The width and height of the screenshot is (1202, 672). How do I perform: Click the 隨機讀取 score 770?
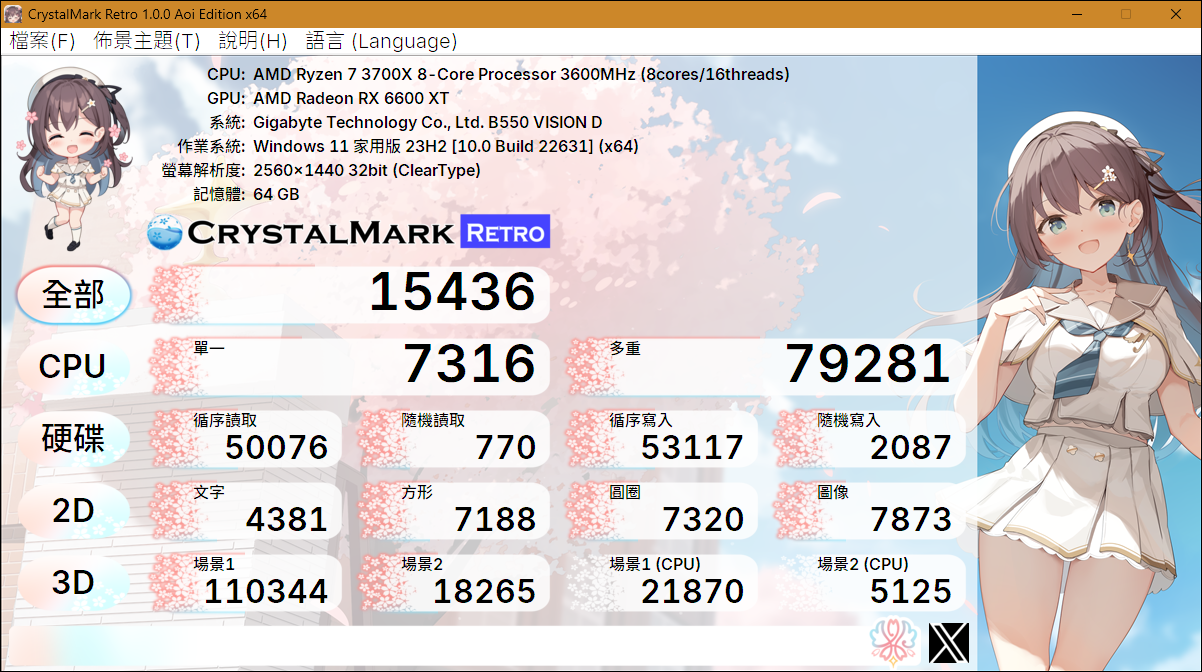tap(506, 447)
